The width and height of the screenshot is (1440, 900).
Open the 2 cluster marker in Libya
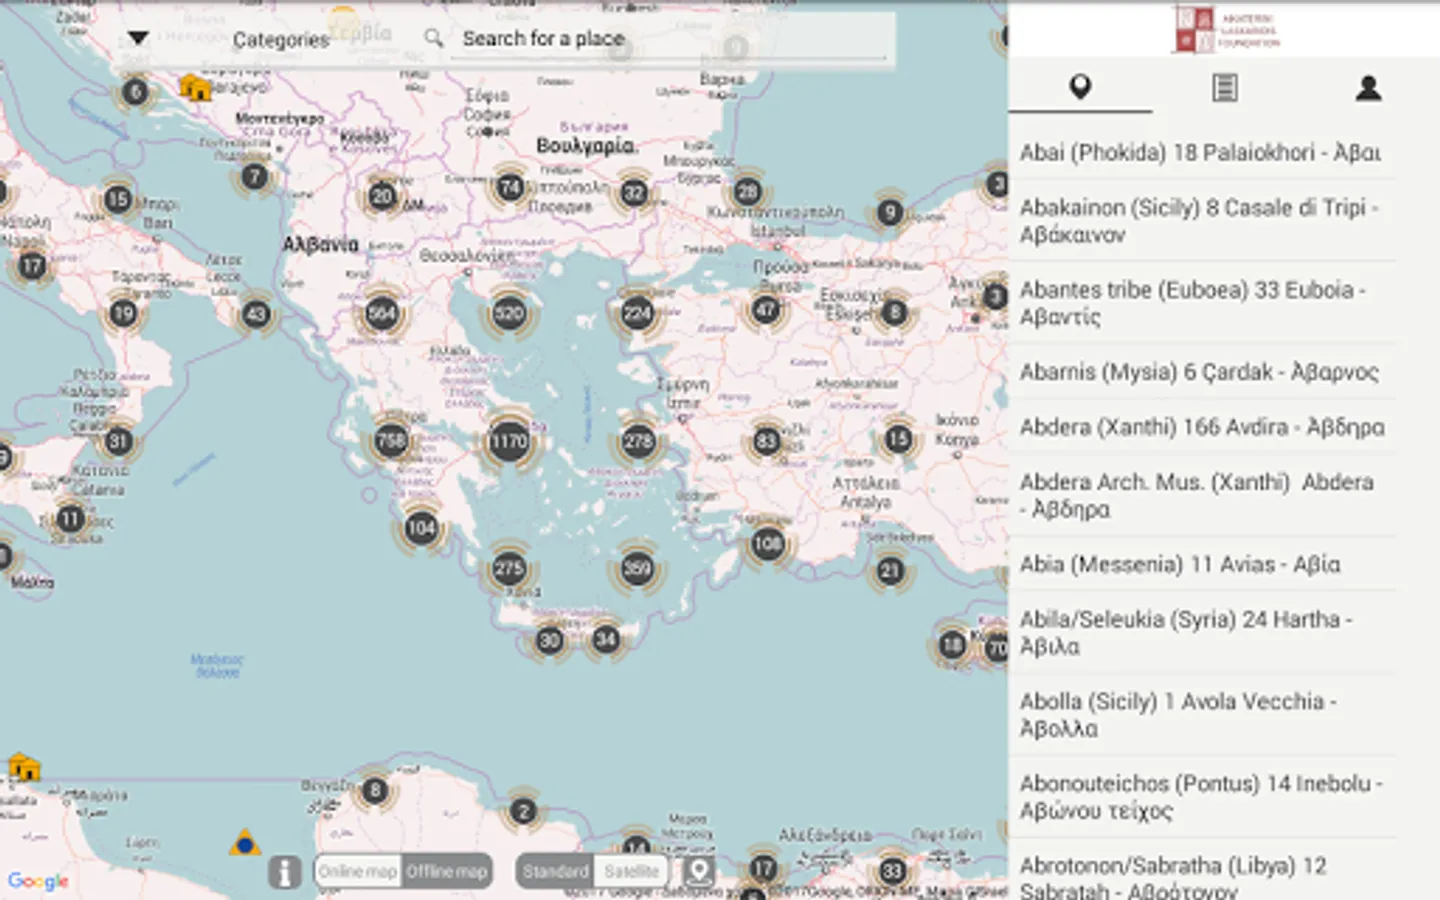(x=523, y=811)
